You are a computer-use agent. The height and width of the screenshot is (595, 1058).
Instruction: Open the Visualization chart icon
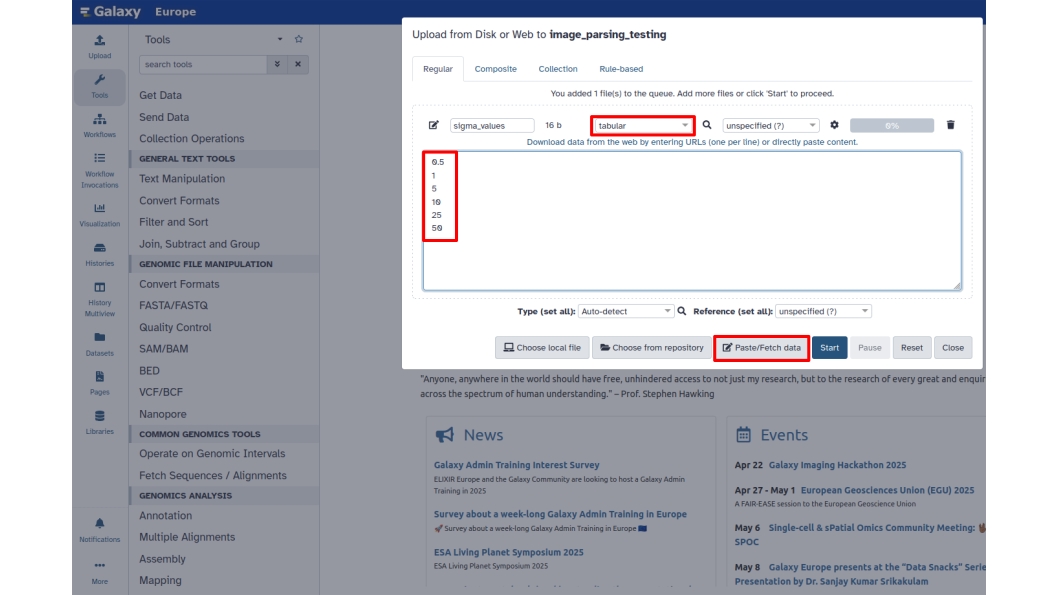[99, 208]
